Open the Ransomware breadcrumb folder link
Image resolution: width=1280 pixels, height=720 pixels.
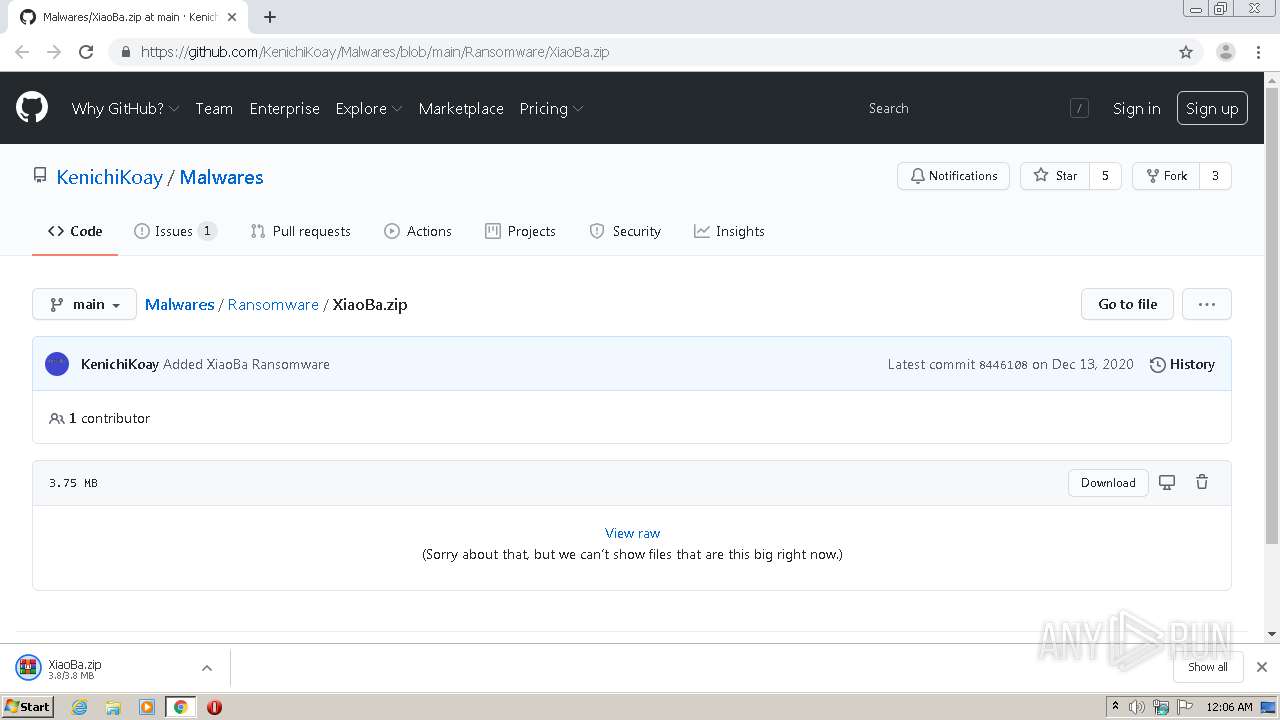tap(273, 304)
